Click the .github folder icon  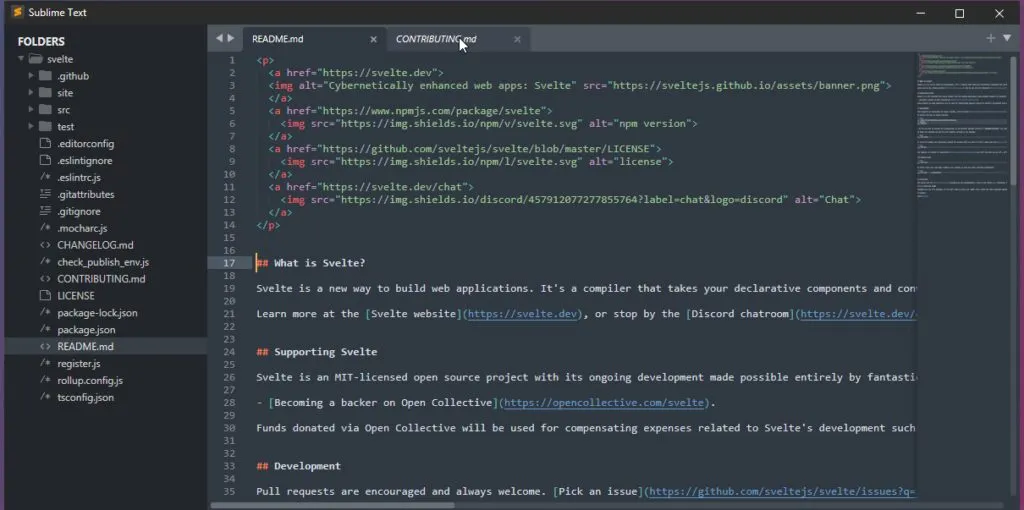point(45,76)
